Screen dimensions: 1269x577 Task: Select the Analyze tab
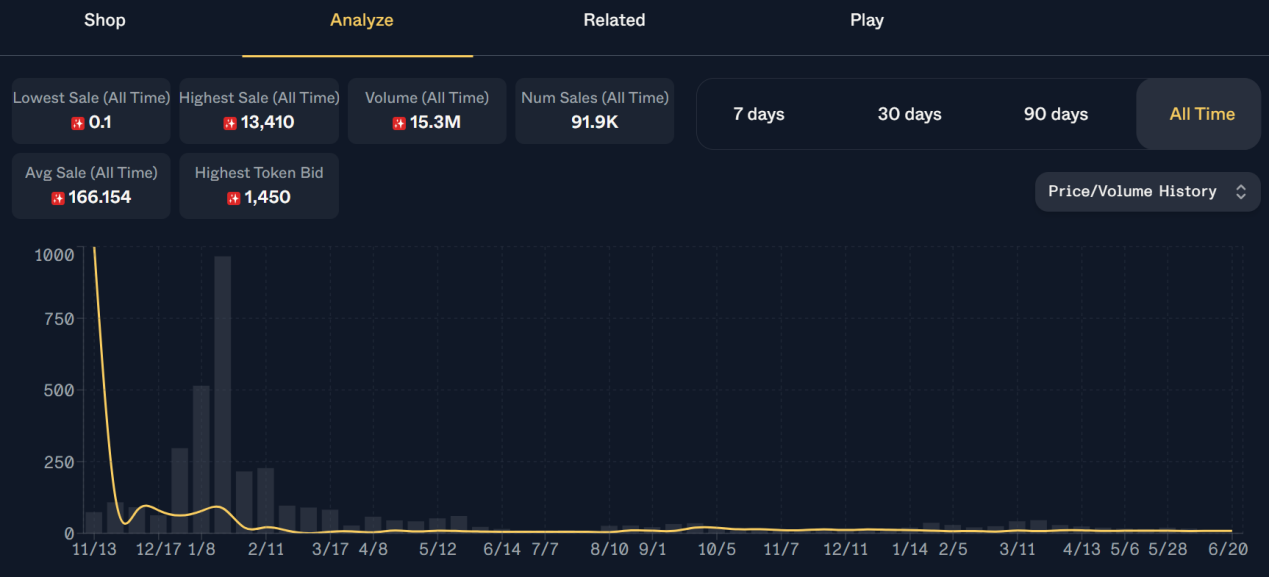pos(361,20)
